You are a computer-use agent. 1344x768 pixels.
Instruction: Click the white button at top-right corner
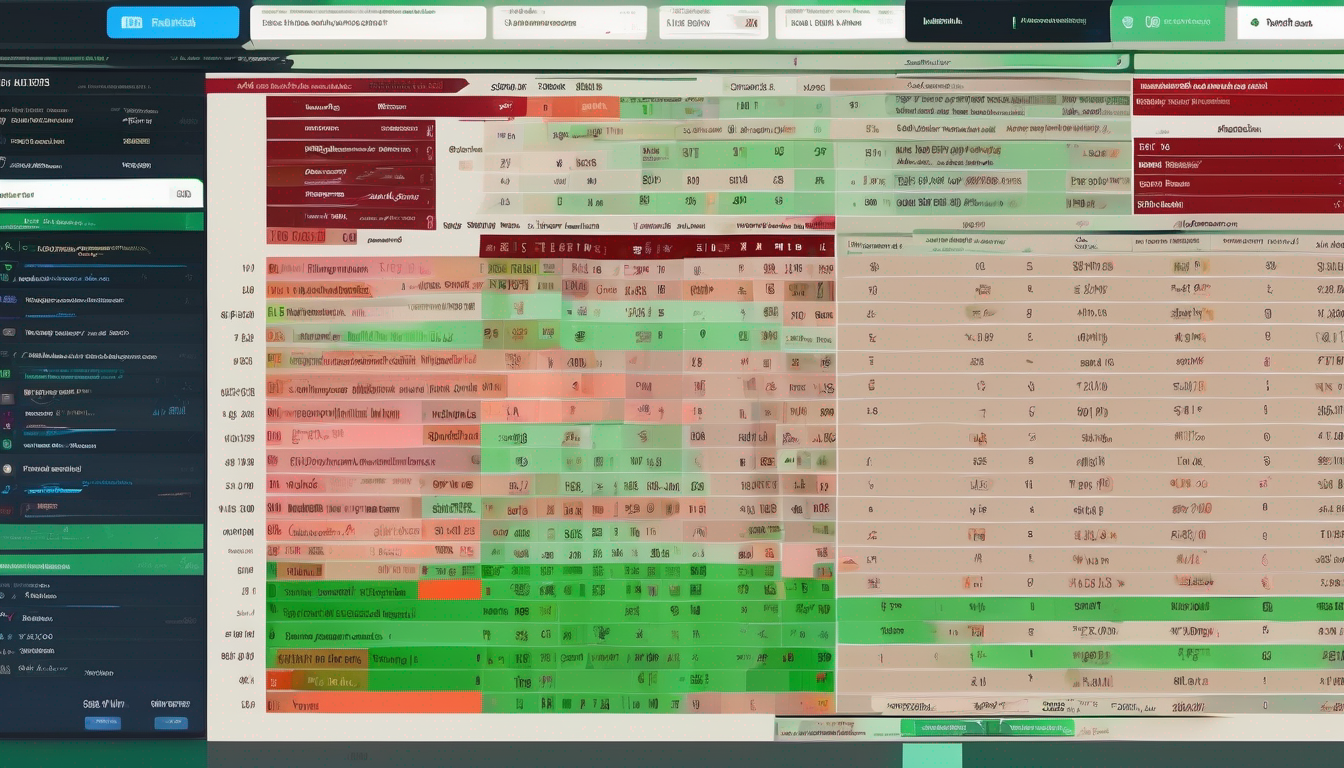pyautogui.click(x=1291, y=22)
